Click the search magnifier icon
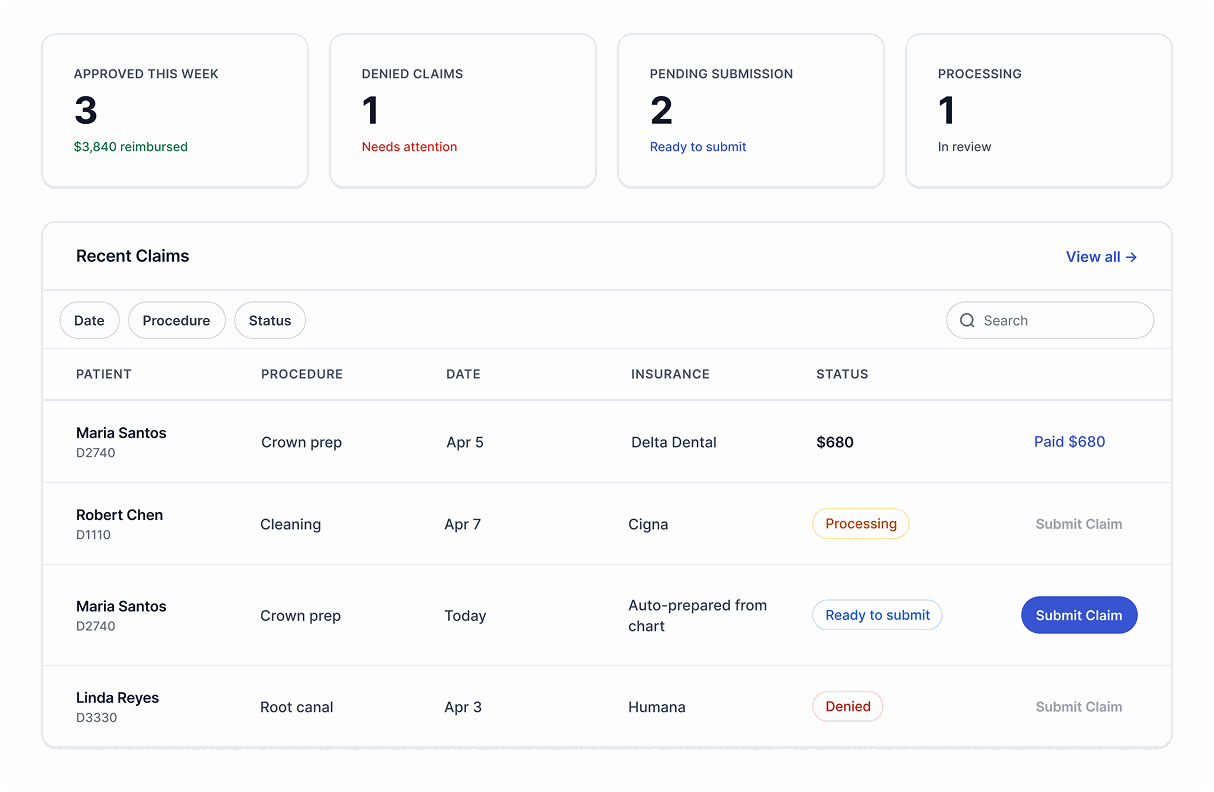Viewport: 1214px width, 792px height. tap(967, 321)
